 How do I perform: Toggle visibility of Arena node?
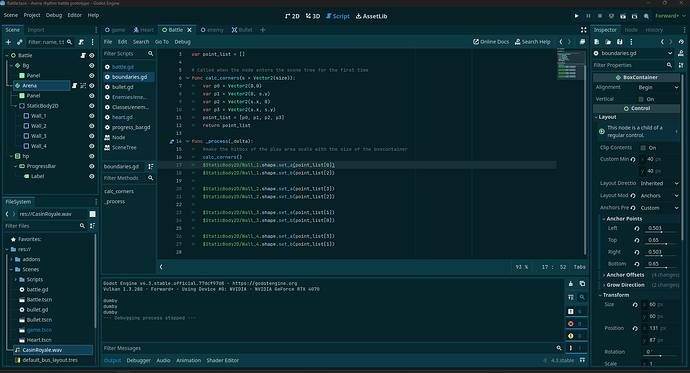[x=92, y=85]
